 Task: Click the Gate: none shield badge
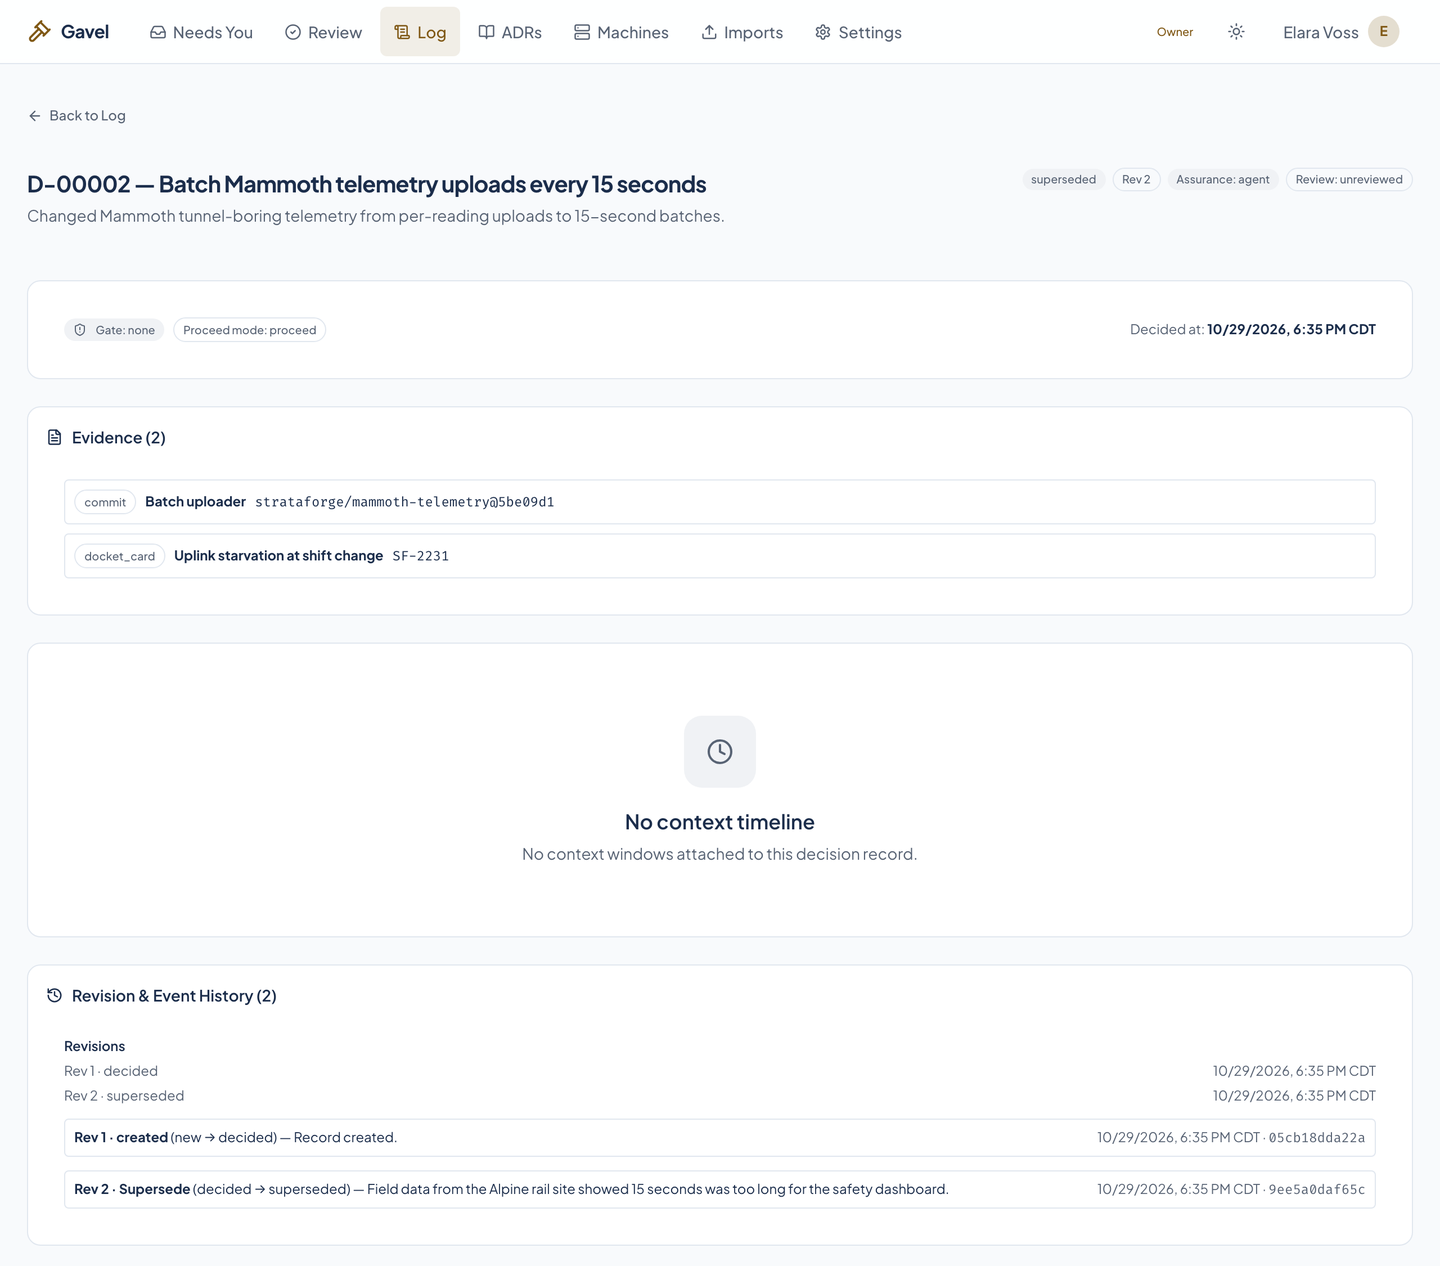tap(114, 330)
